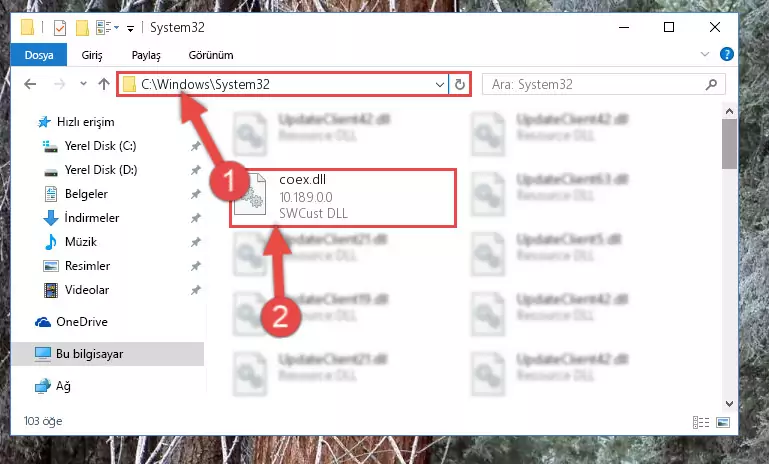This screenshot has width=769, height=464.
Task: Click the New folder quick access icon
Action: coord(82,27)
